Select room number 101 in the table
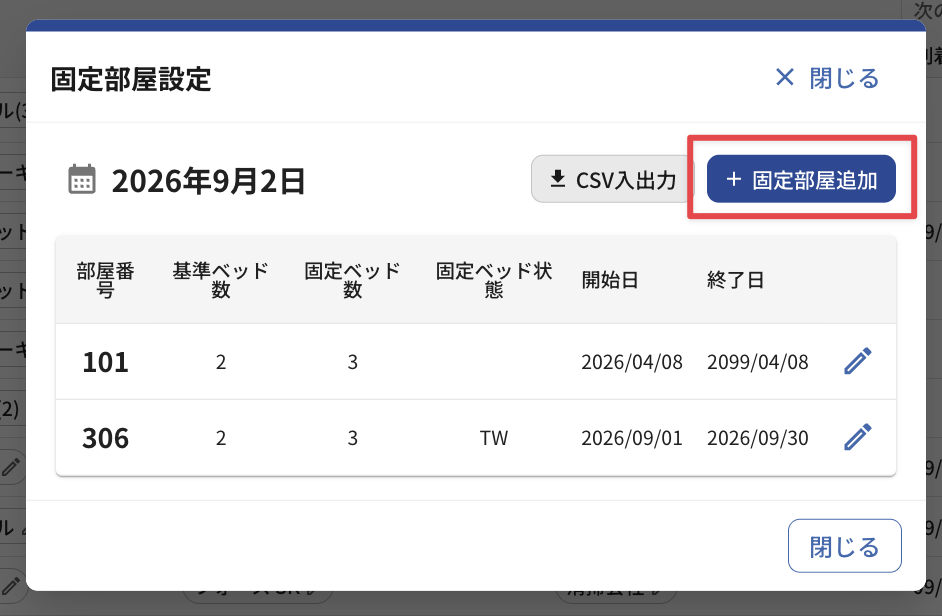This screenshot has height=616, width=942. point(105,362)
